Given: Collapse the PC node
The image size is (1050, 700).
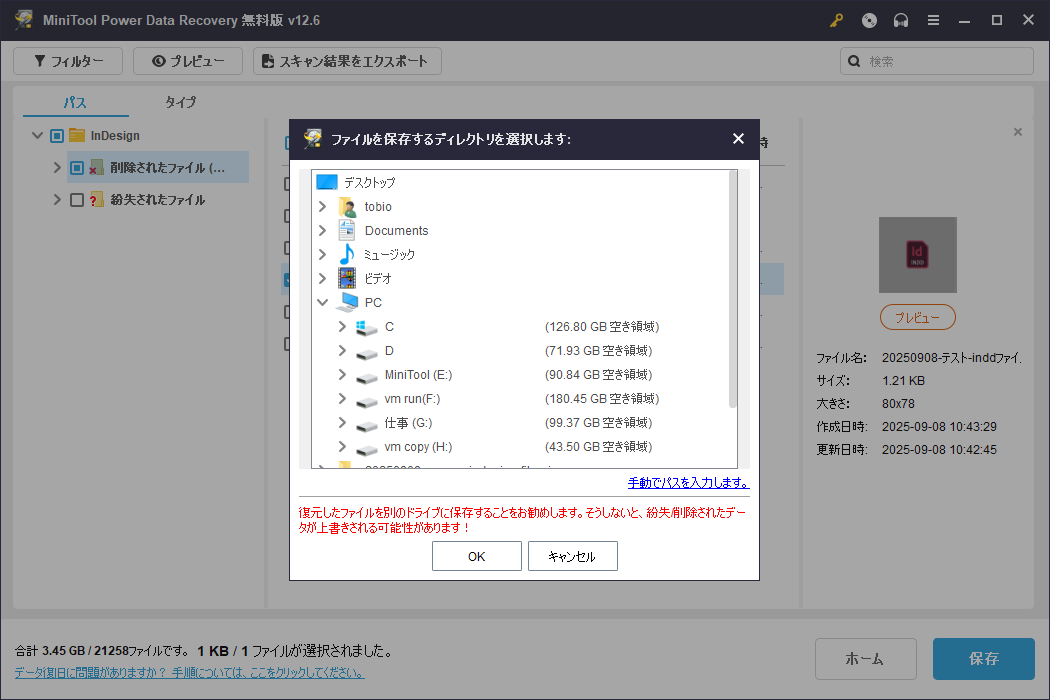Looking at the screenshot, I should click(x=322, y=302).
